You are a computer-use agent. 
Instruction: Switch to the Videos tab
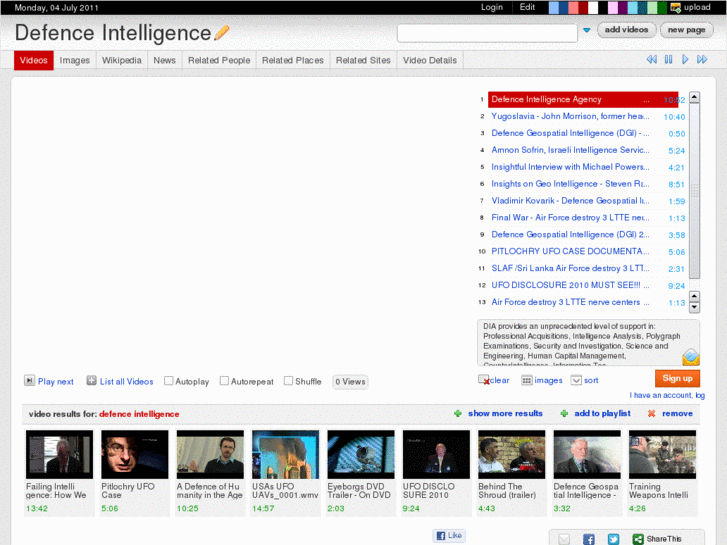[x=34, y=60]
